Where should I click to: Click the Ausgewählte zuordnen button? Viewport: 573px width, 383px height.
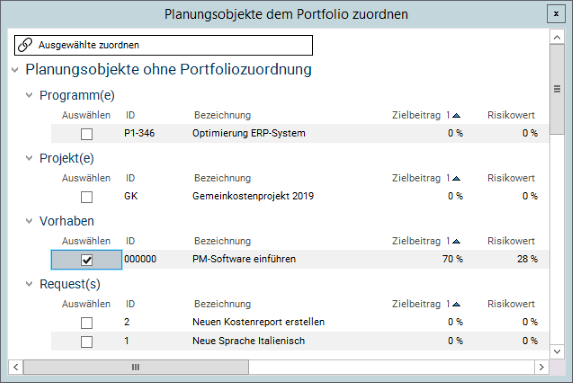pyautogui.click(x=163, y=45)
